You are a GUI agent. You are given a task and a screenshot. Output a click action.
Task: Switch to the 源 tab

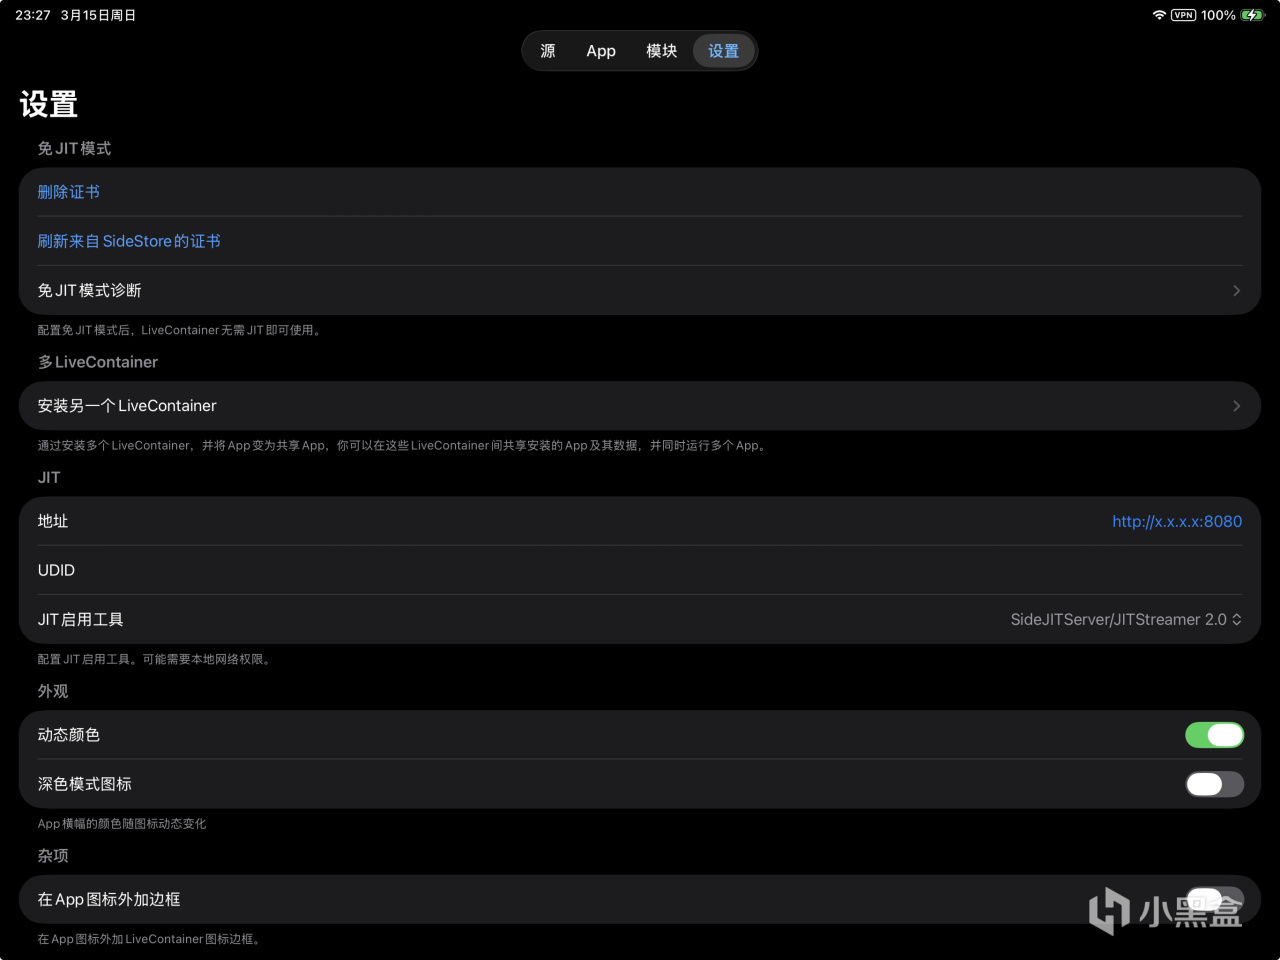pos(548,51)
